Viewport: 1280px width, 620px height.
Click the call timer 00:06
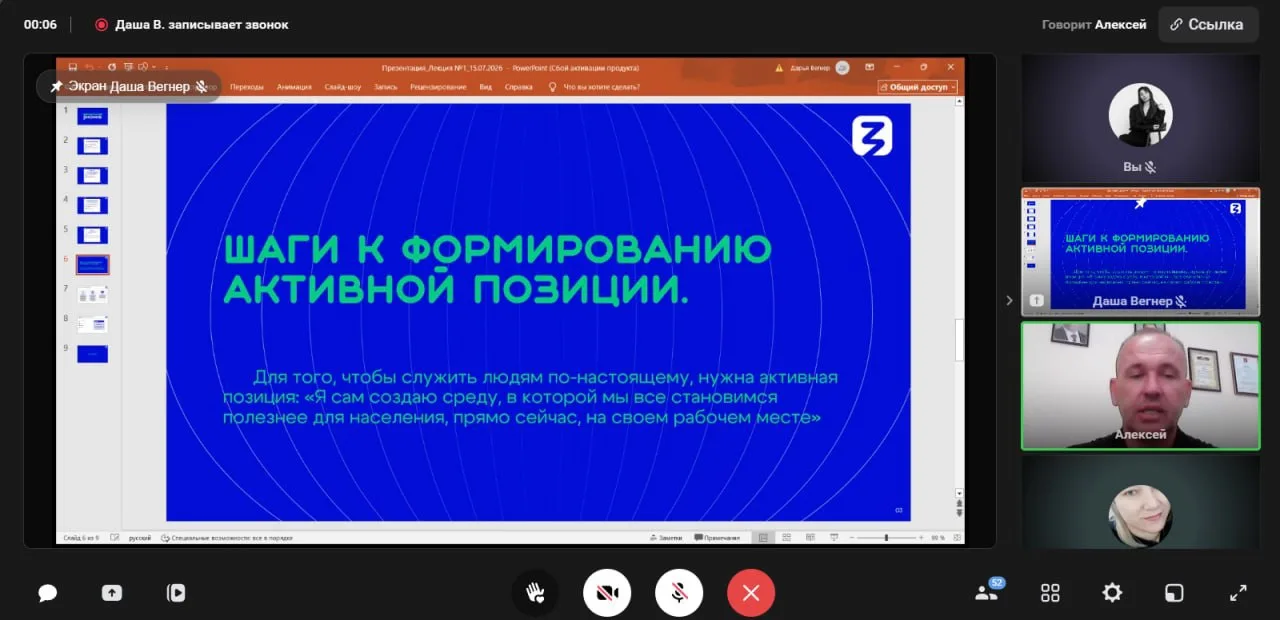tap(40, 25)
